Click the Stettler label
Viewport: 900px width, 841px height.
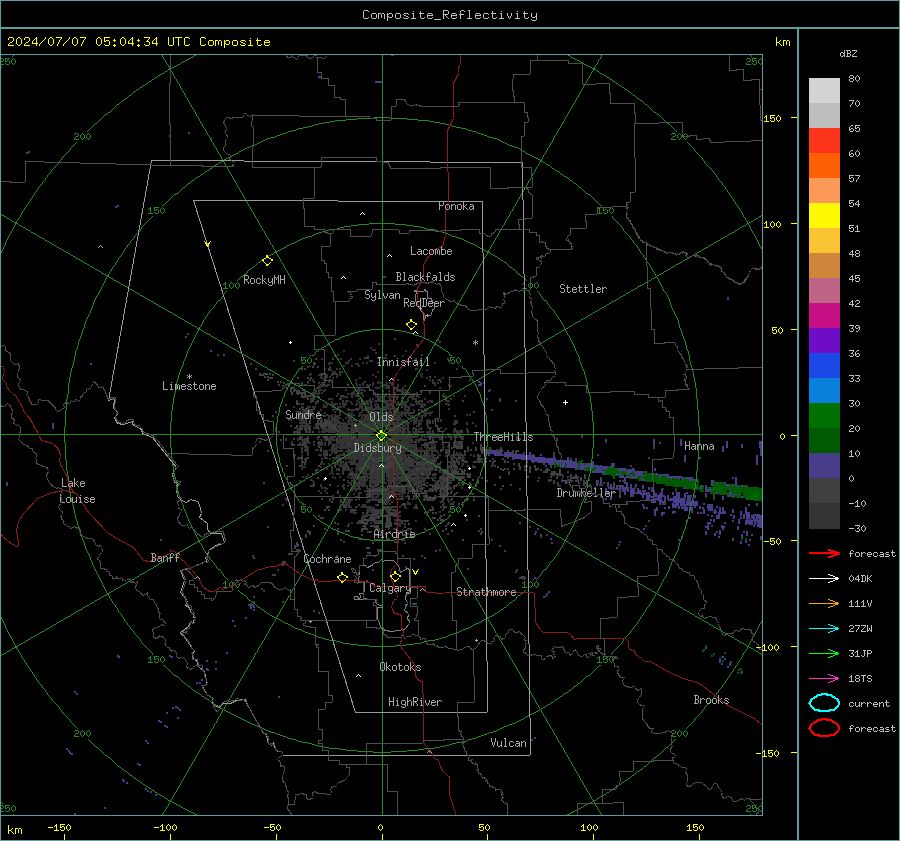[583, 289]
